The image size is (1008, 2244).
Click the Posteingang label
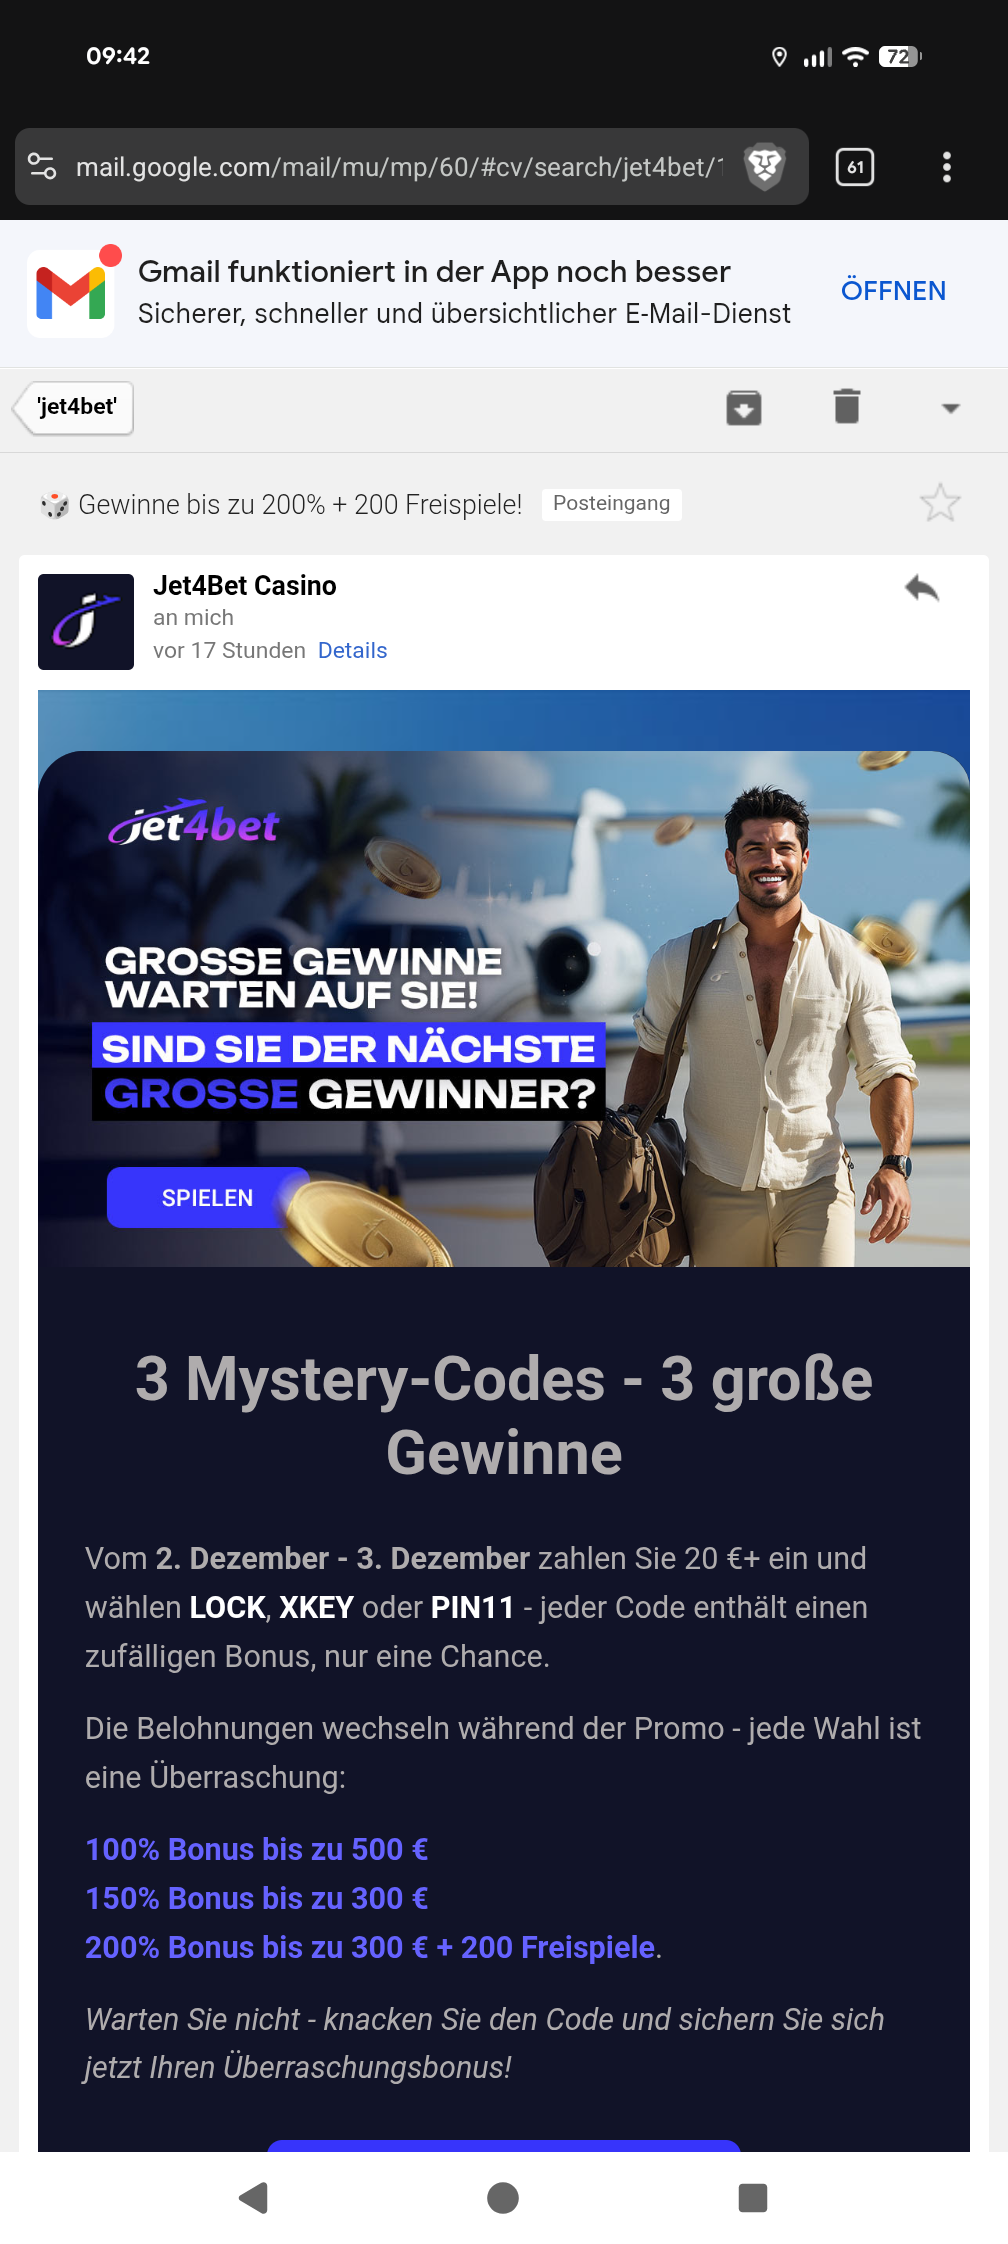(x=612, y=504)
